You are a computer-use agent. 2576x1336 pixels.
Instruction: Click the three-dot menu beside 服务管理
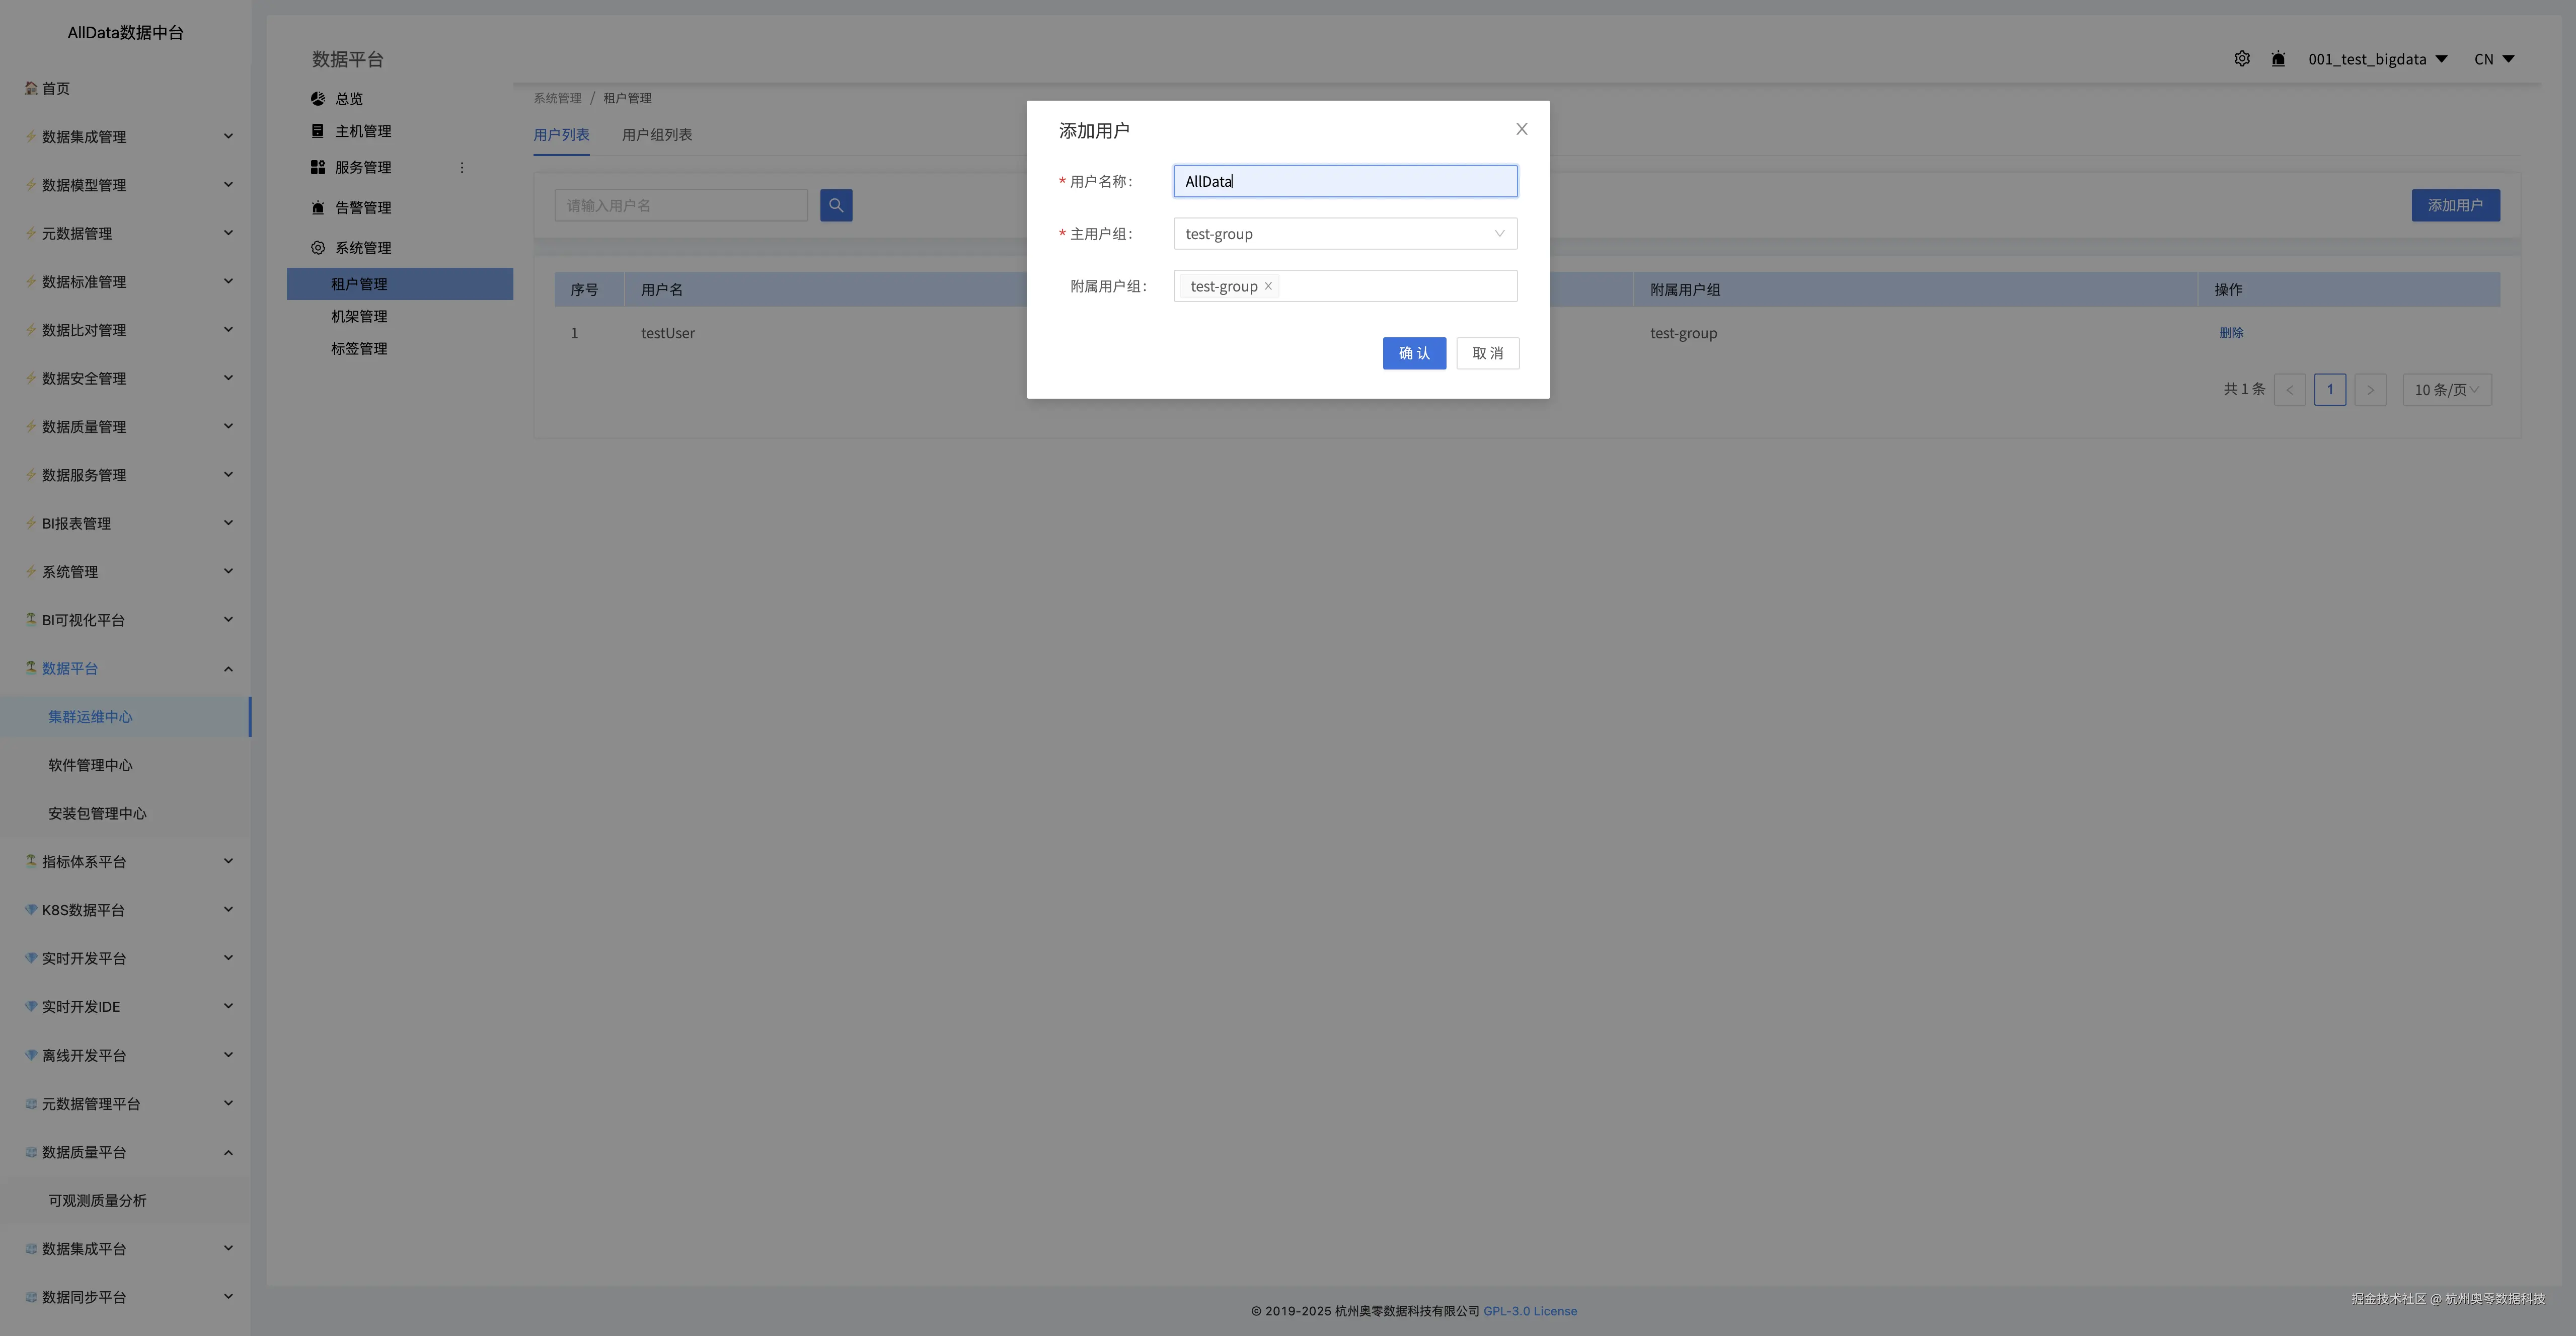(x=462, y=168)
